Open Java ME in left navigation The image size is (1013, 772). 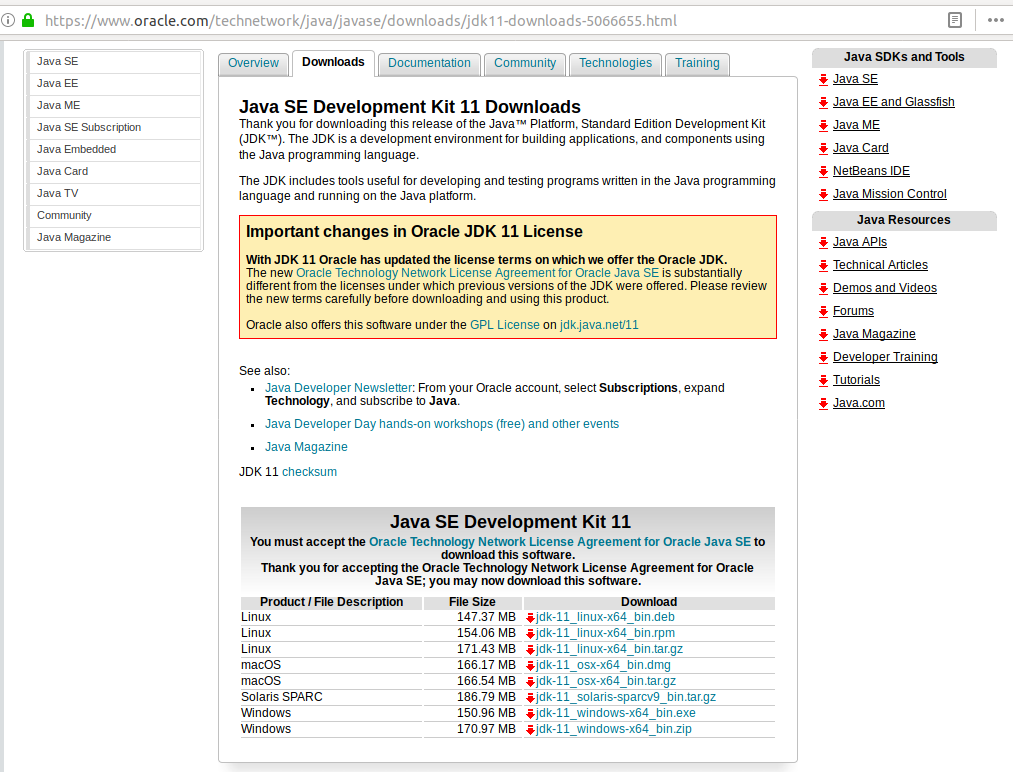point(114,105)
